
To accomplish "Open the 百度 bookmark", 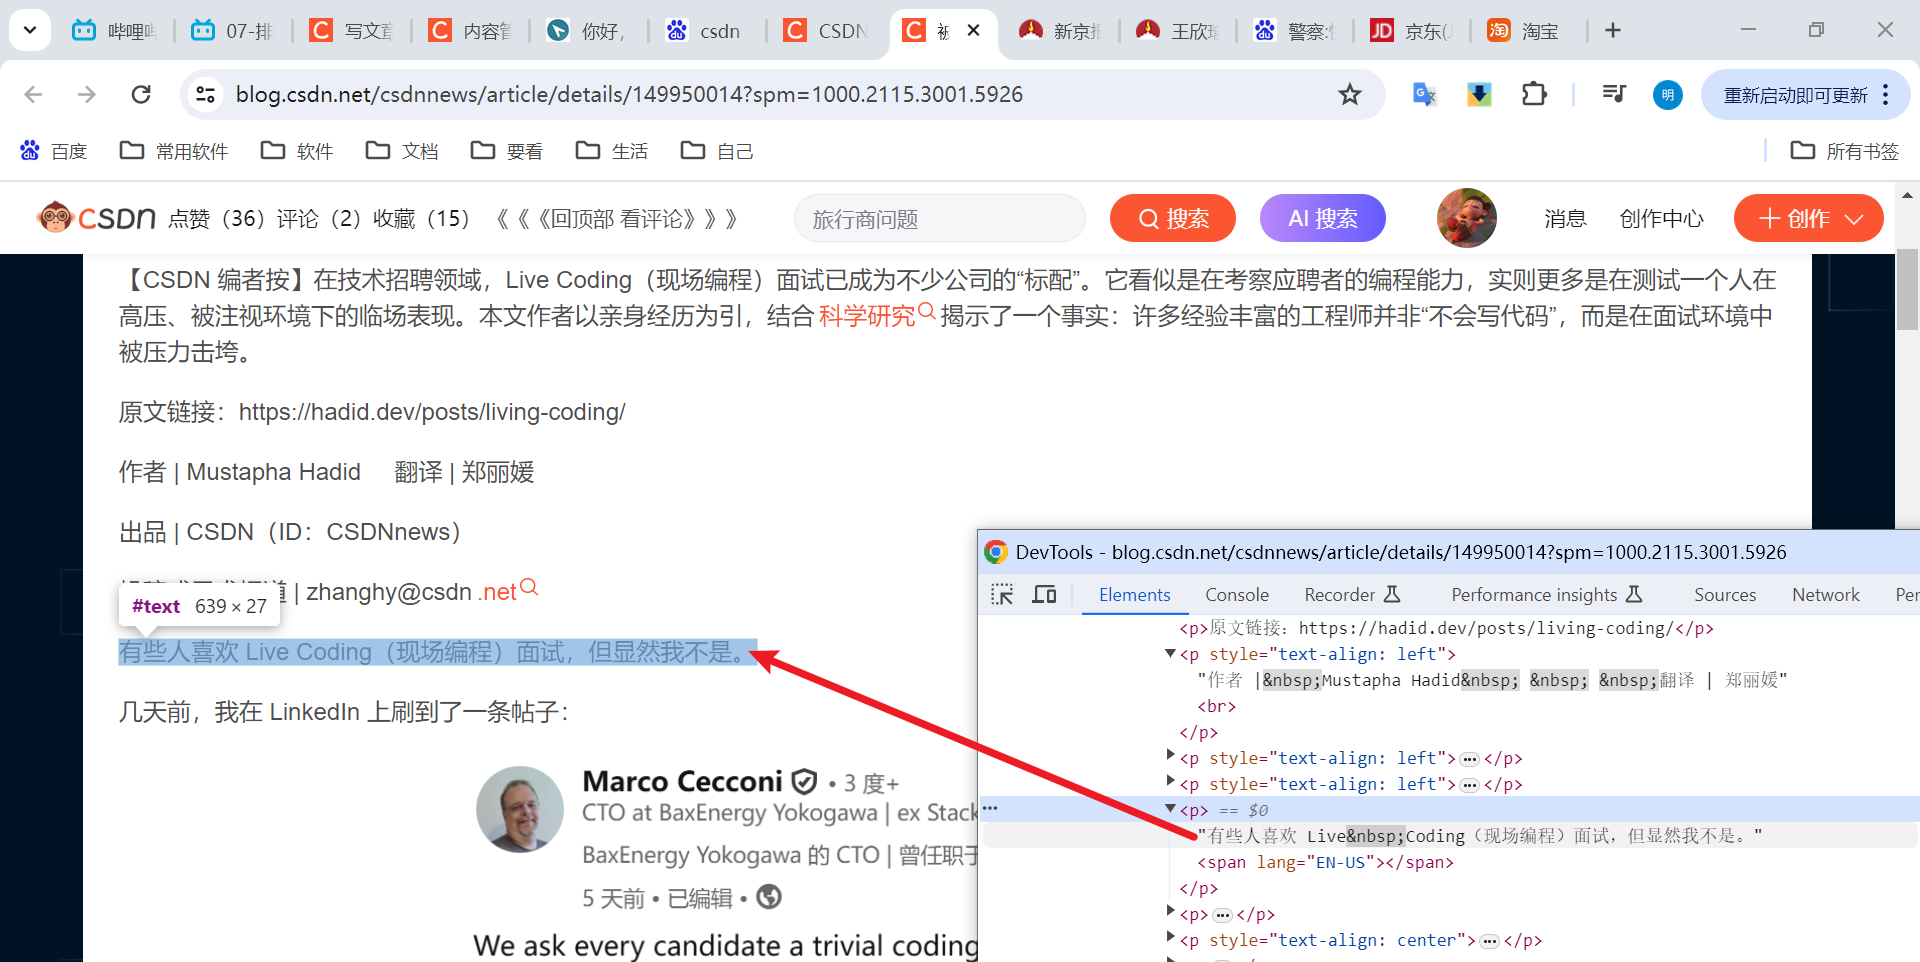I will [x=54, y=151].
